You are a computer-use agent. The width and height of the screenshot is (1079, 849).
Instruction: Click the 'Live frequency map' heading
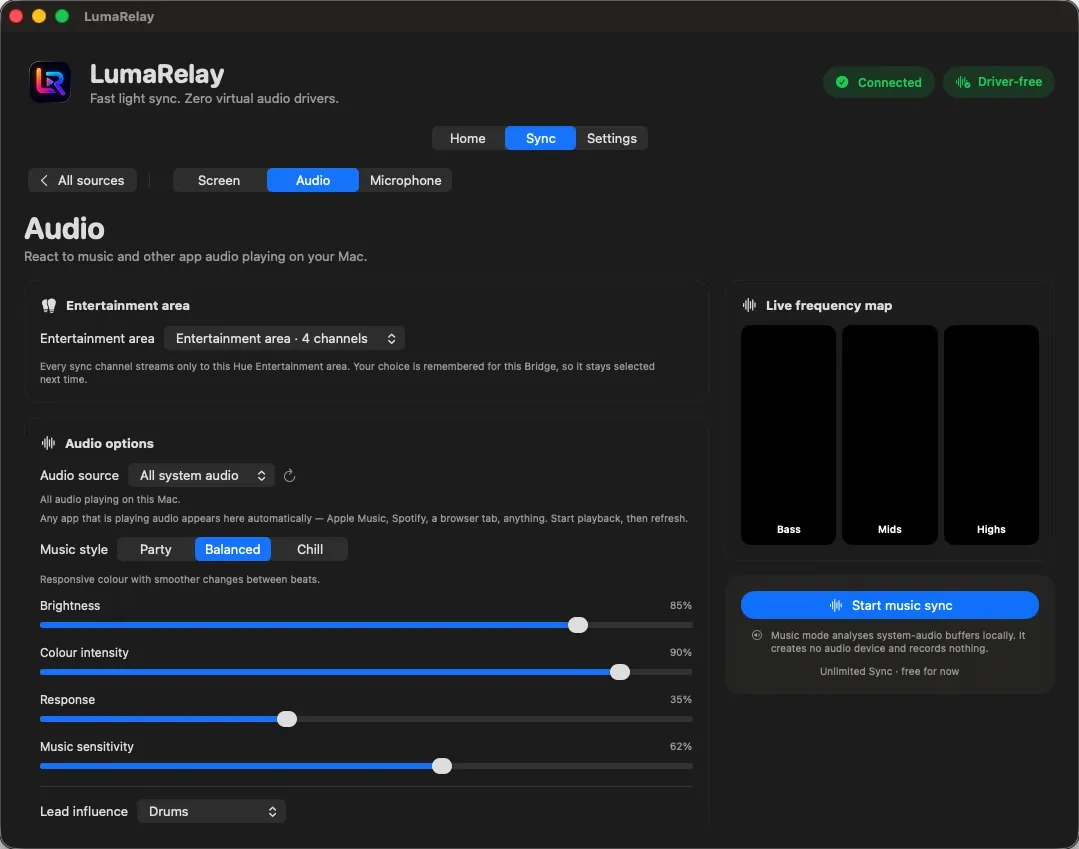829,305
